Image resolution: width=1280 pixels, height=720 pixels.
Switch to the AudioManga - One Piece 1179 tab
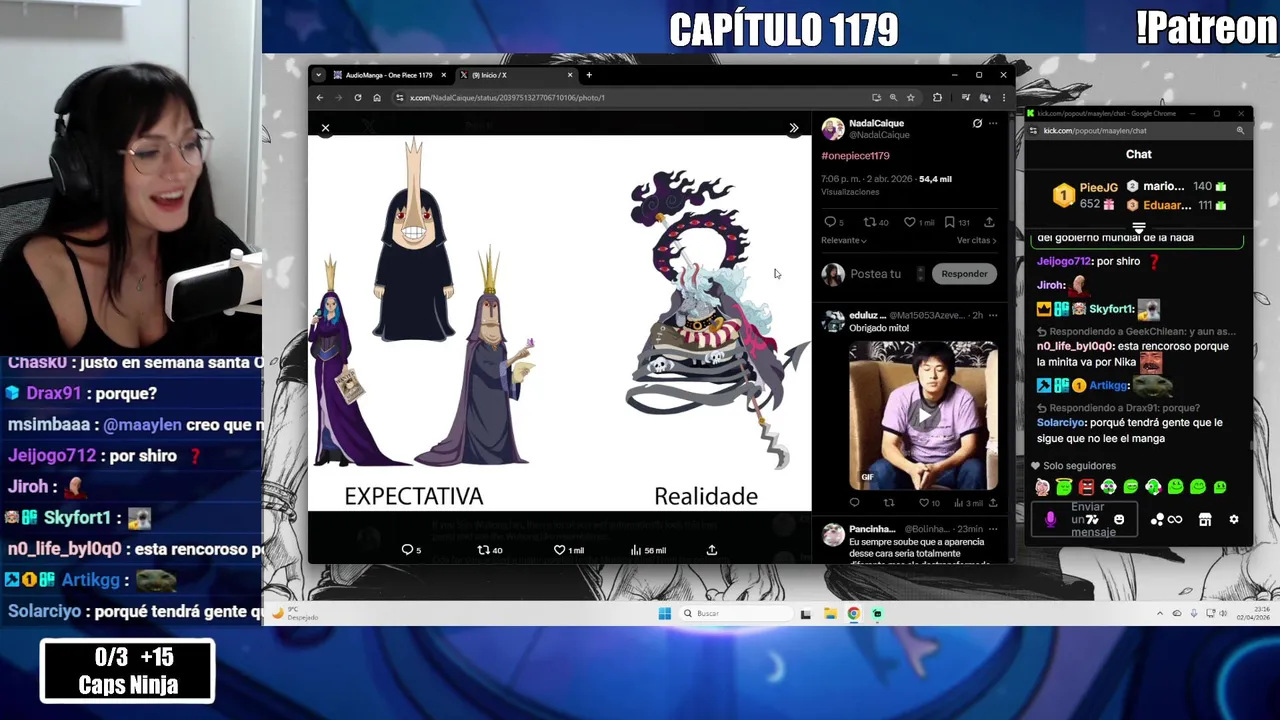click(x=388, y=75)
